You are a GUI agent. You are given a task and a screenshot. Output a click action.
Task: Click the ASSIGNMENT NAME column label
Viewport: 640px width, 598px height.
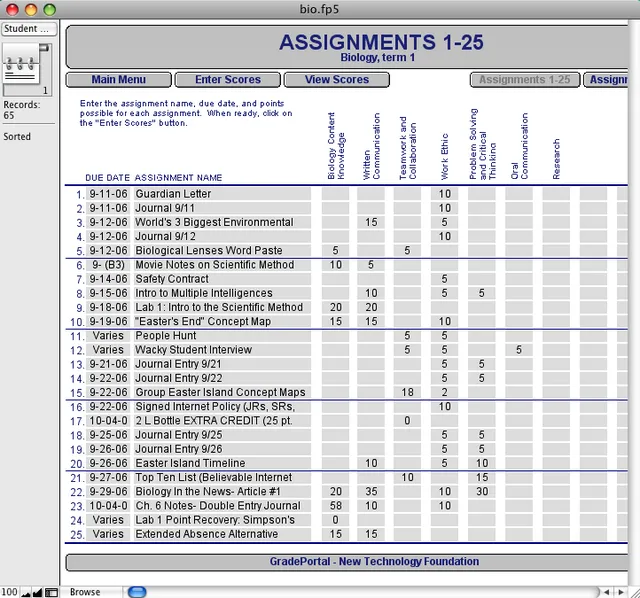178,178
